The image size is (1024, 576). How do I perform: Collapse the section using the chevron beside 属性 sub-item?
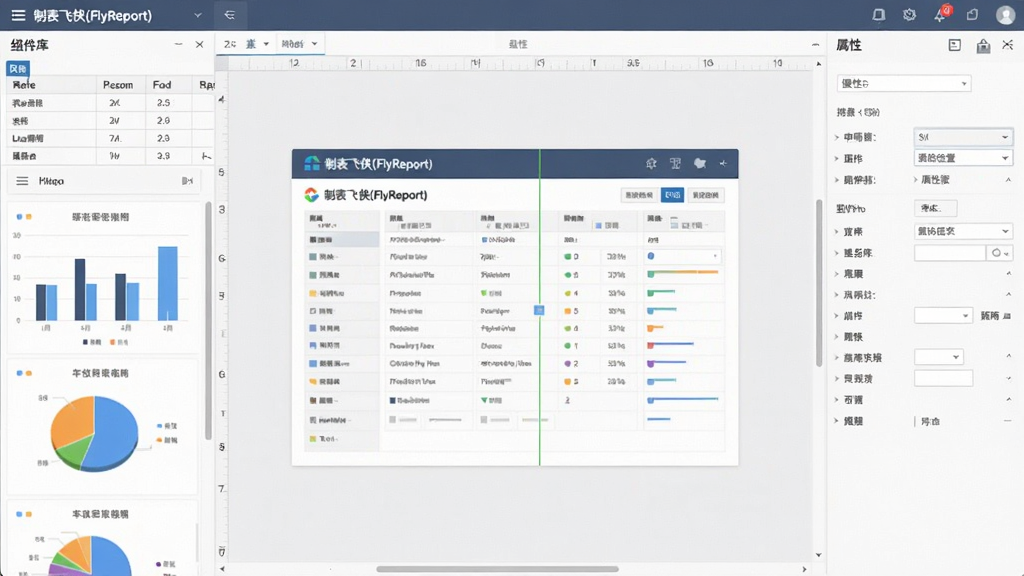click(x=1008, y=180)
